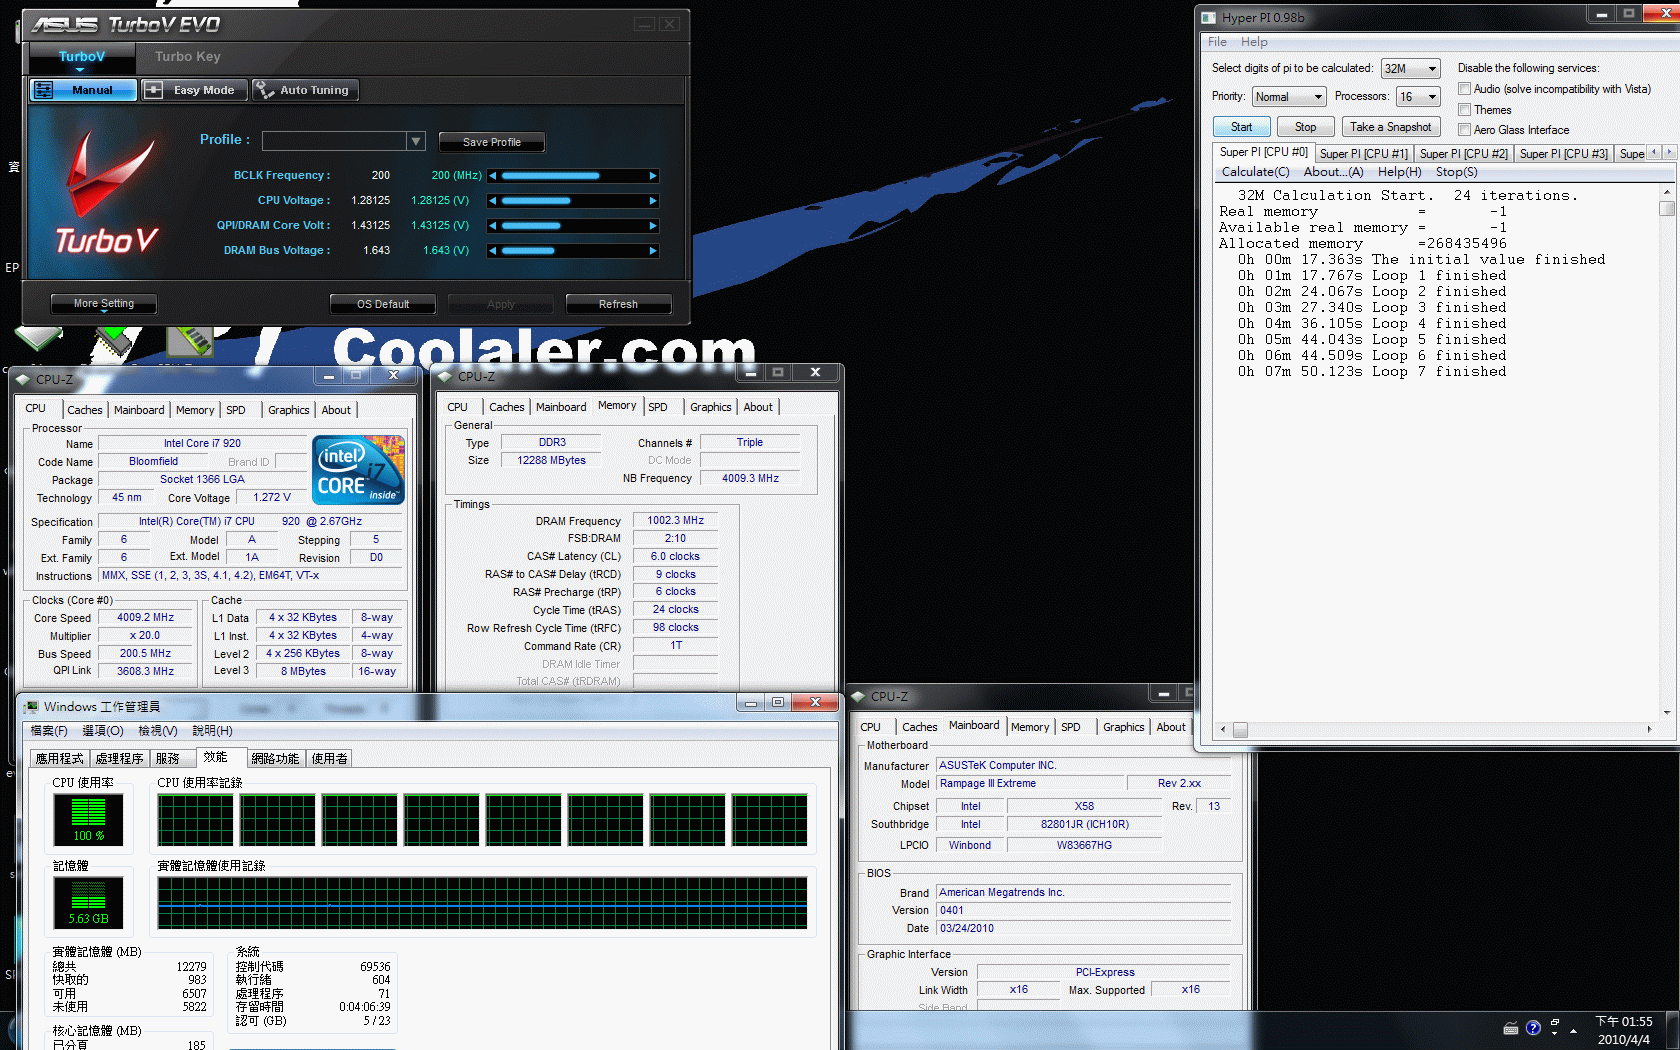Click the OS Default button
The width and height of the screenshot is (1680, 1050).
[383, 304]
